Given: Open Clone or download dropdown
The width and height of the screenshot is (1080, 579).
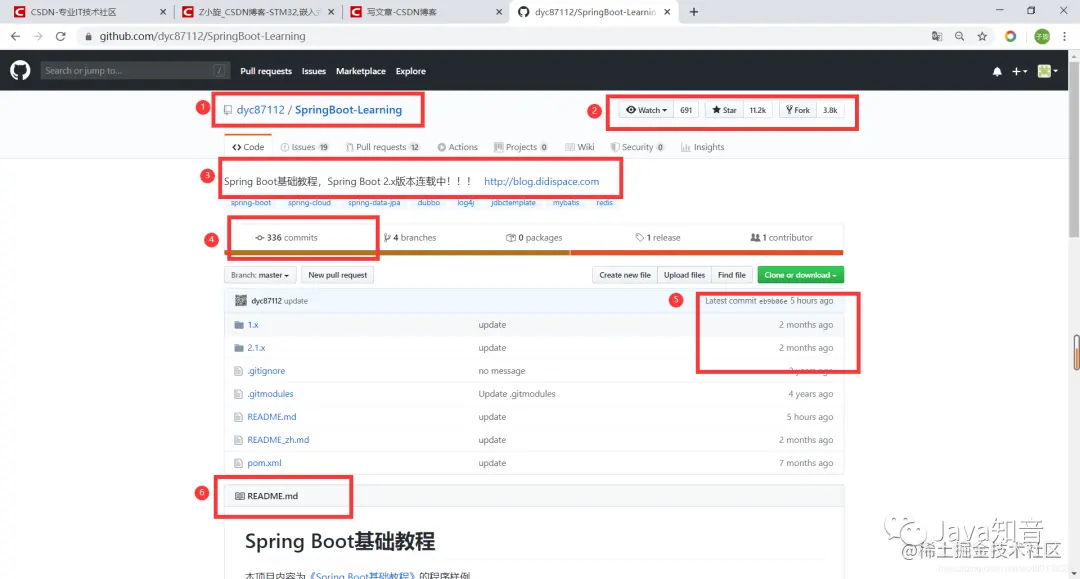Looking at the screenshot, I should 800,275.
